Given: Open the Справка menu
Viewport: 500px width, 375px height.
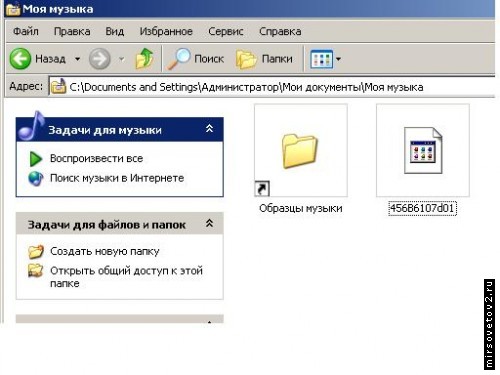Looking at the screenshot, I should pos(280,31).
